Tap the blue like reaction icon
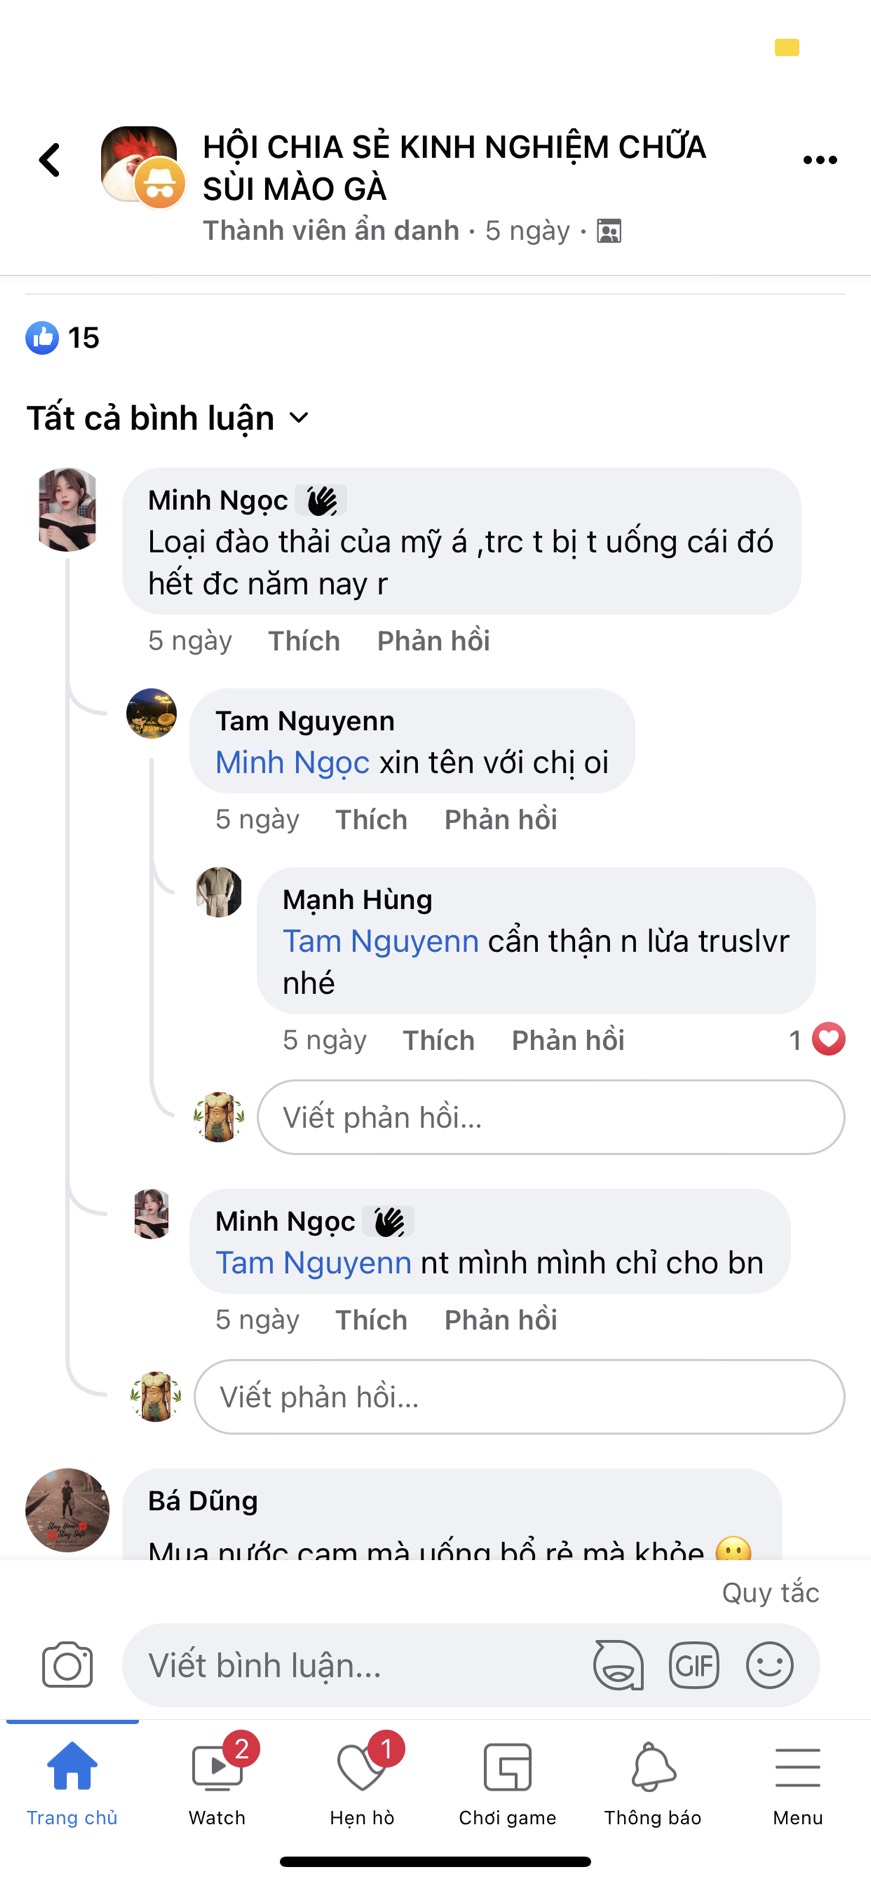 [x=42, y=338]
